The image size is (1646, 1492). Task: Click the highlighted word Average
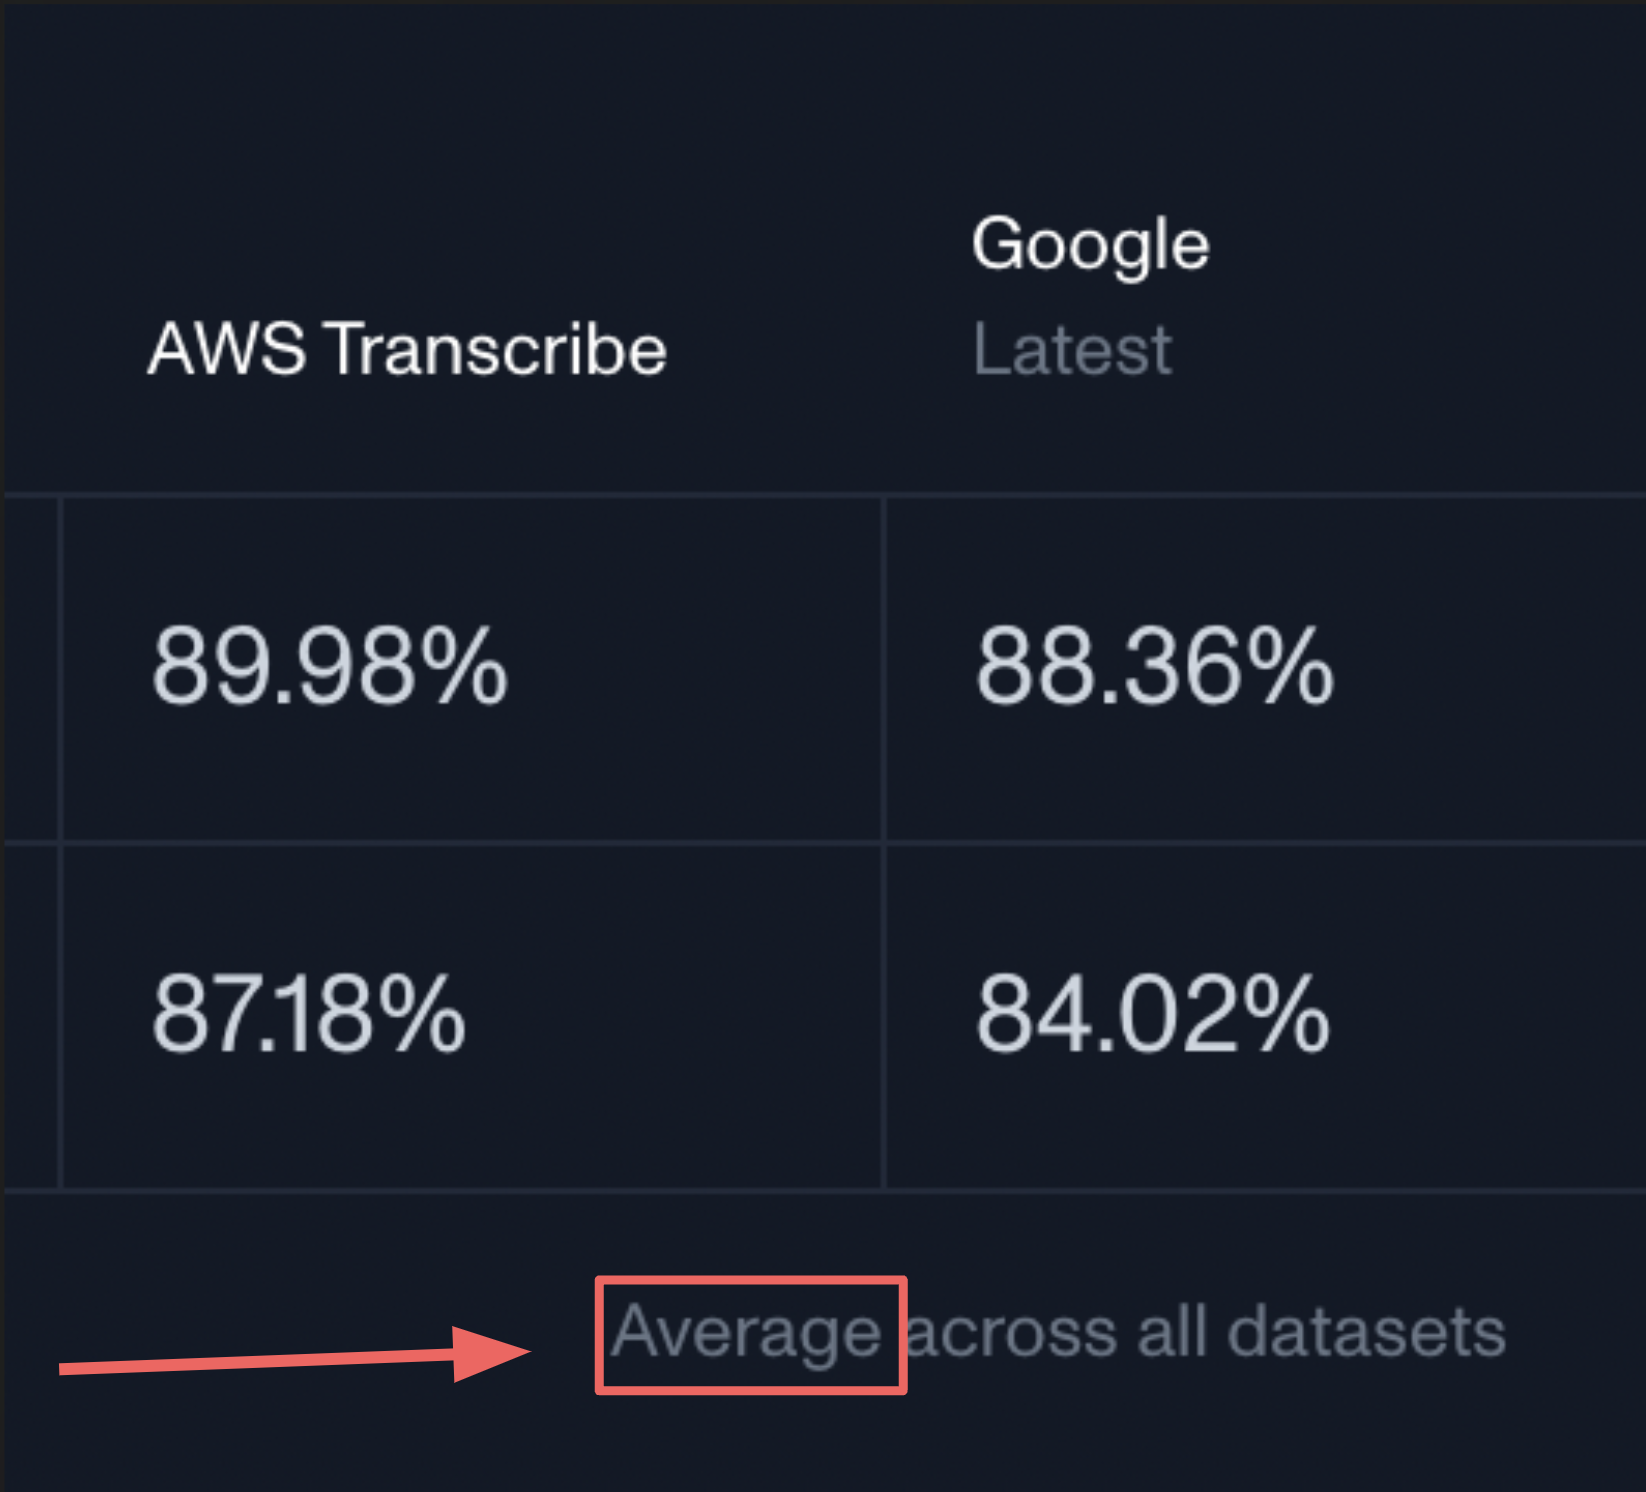coord(746,1334)
